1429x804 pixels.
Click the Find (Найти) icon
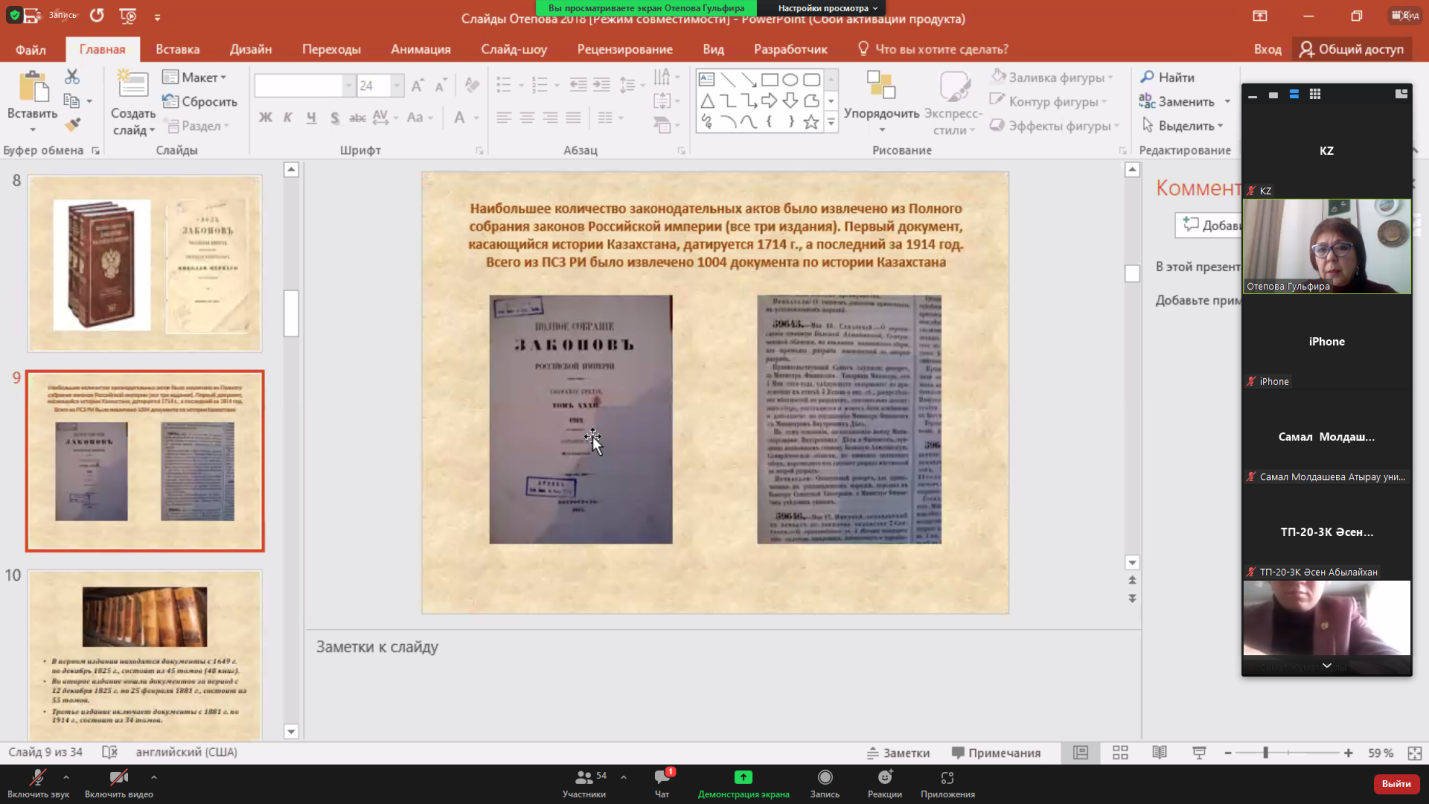(x=1147, y=77)
